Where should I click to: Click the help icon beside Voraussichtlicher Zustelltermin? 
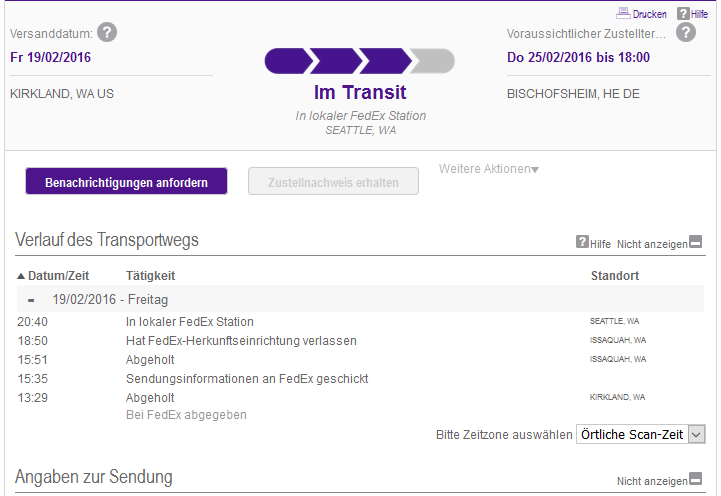(x=686, y=33)
